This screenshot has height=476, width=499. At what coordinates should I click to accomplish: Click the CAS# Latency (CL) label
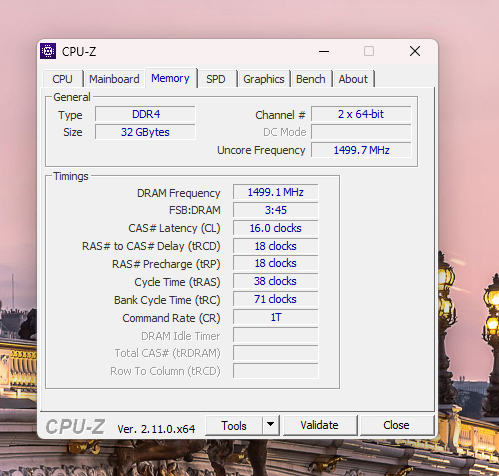pyautogui.click(x=174, y=228)
